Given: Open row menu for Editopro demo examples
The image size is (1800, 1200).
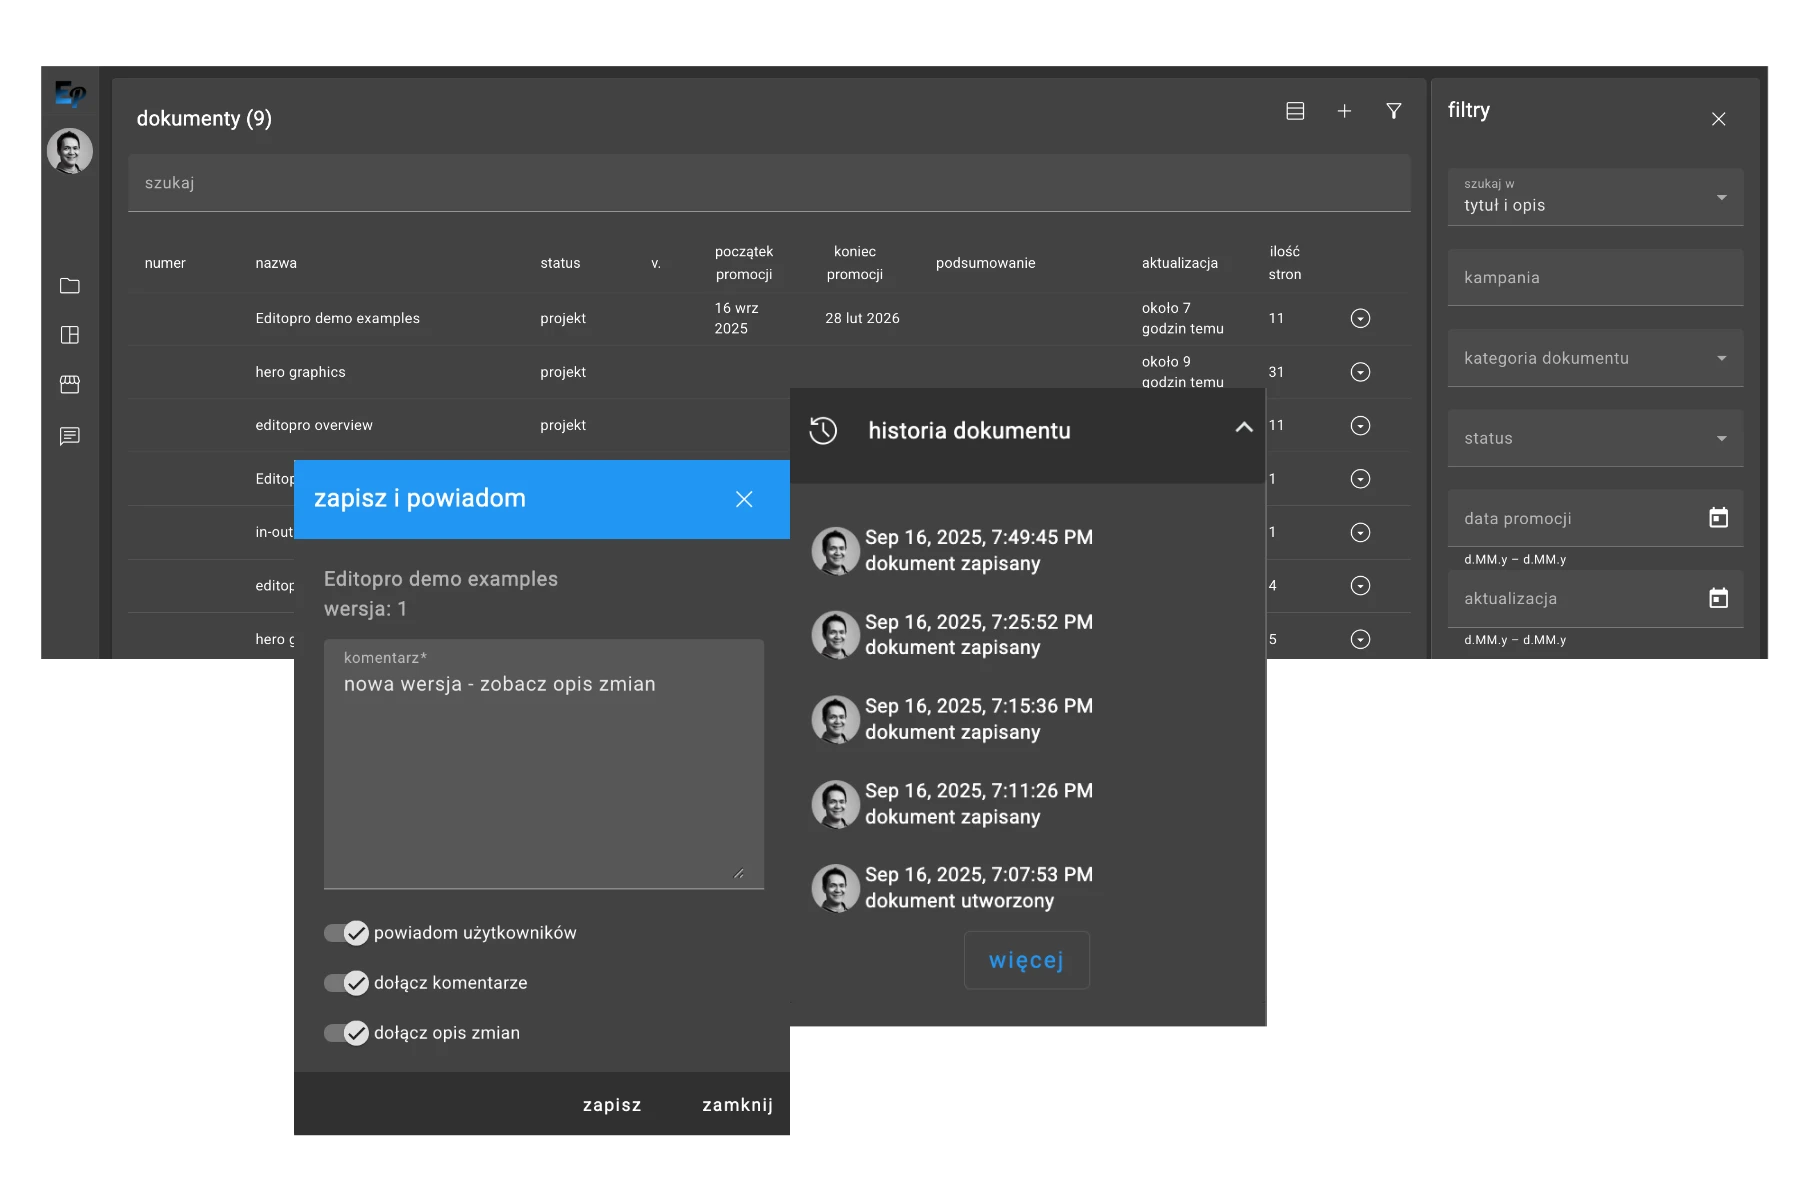Looking at the screenshot, I should coord(1360,318).
